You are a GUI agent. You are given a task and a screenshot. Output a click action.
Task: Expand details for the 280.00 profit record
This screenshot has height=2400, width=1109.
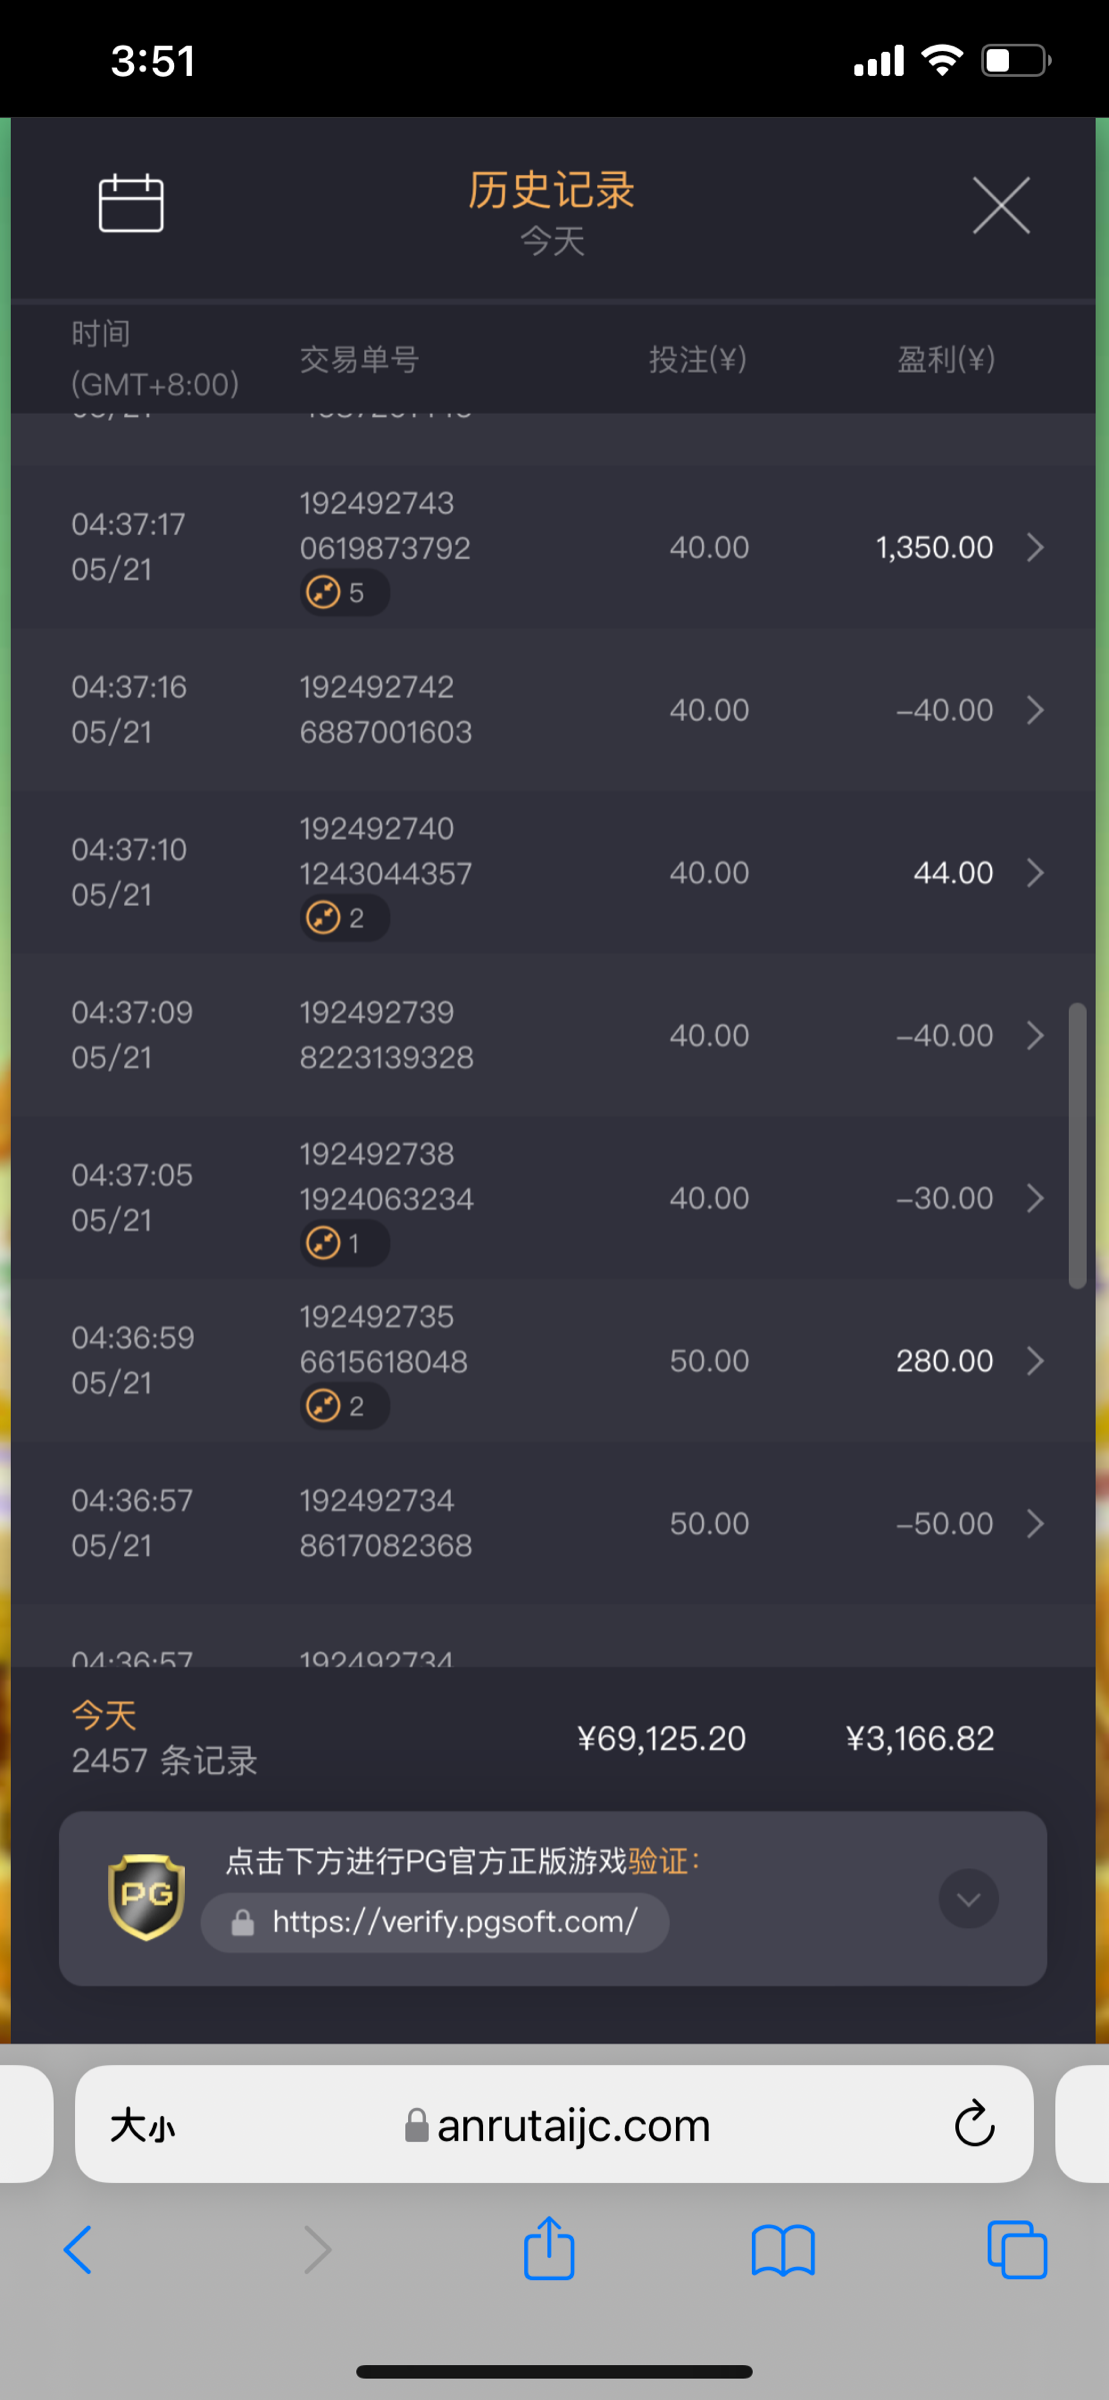1035,1361
